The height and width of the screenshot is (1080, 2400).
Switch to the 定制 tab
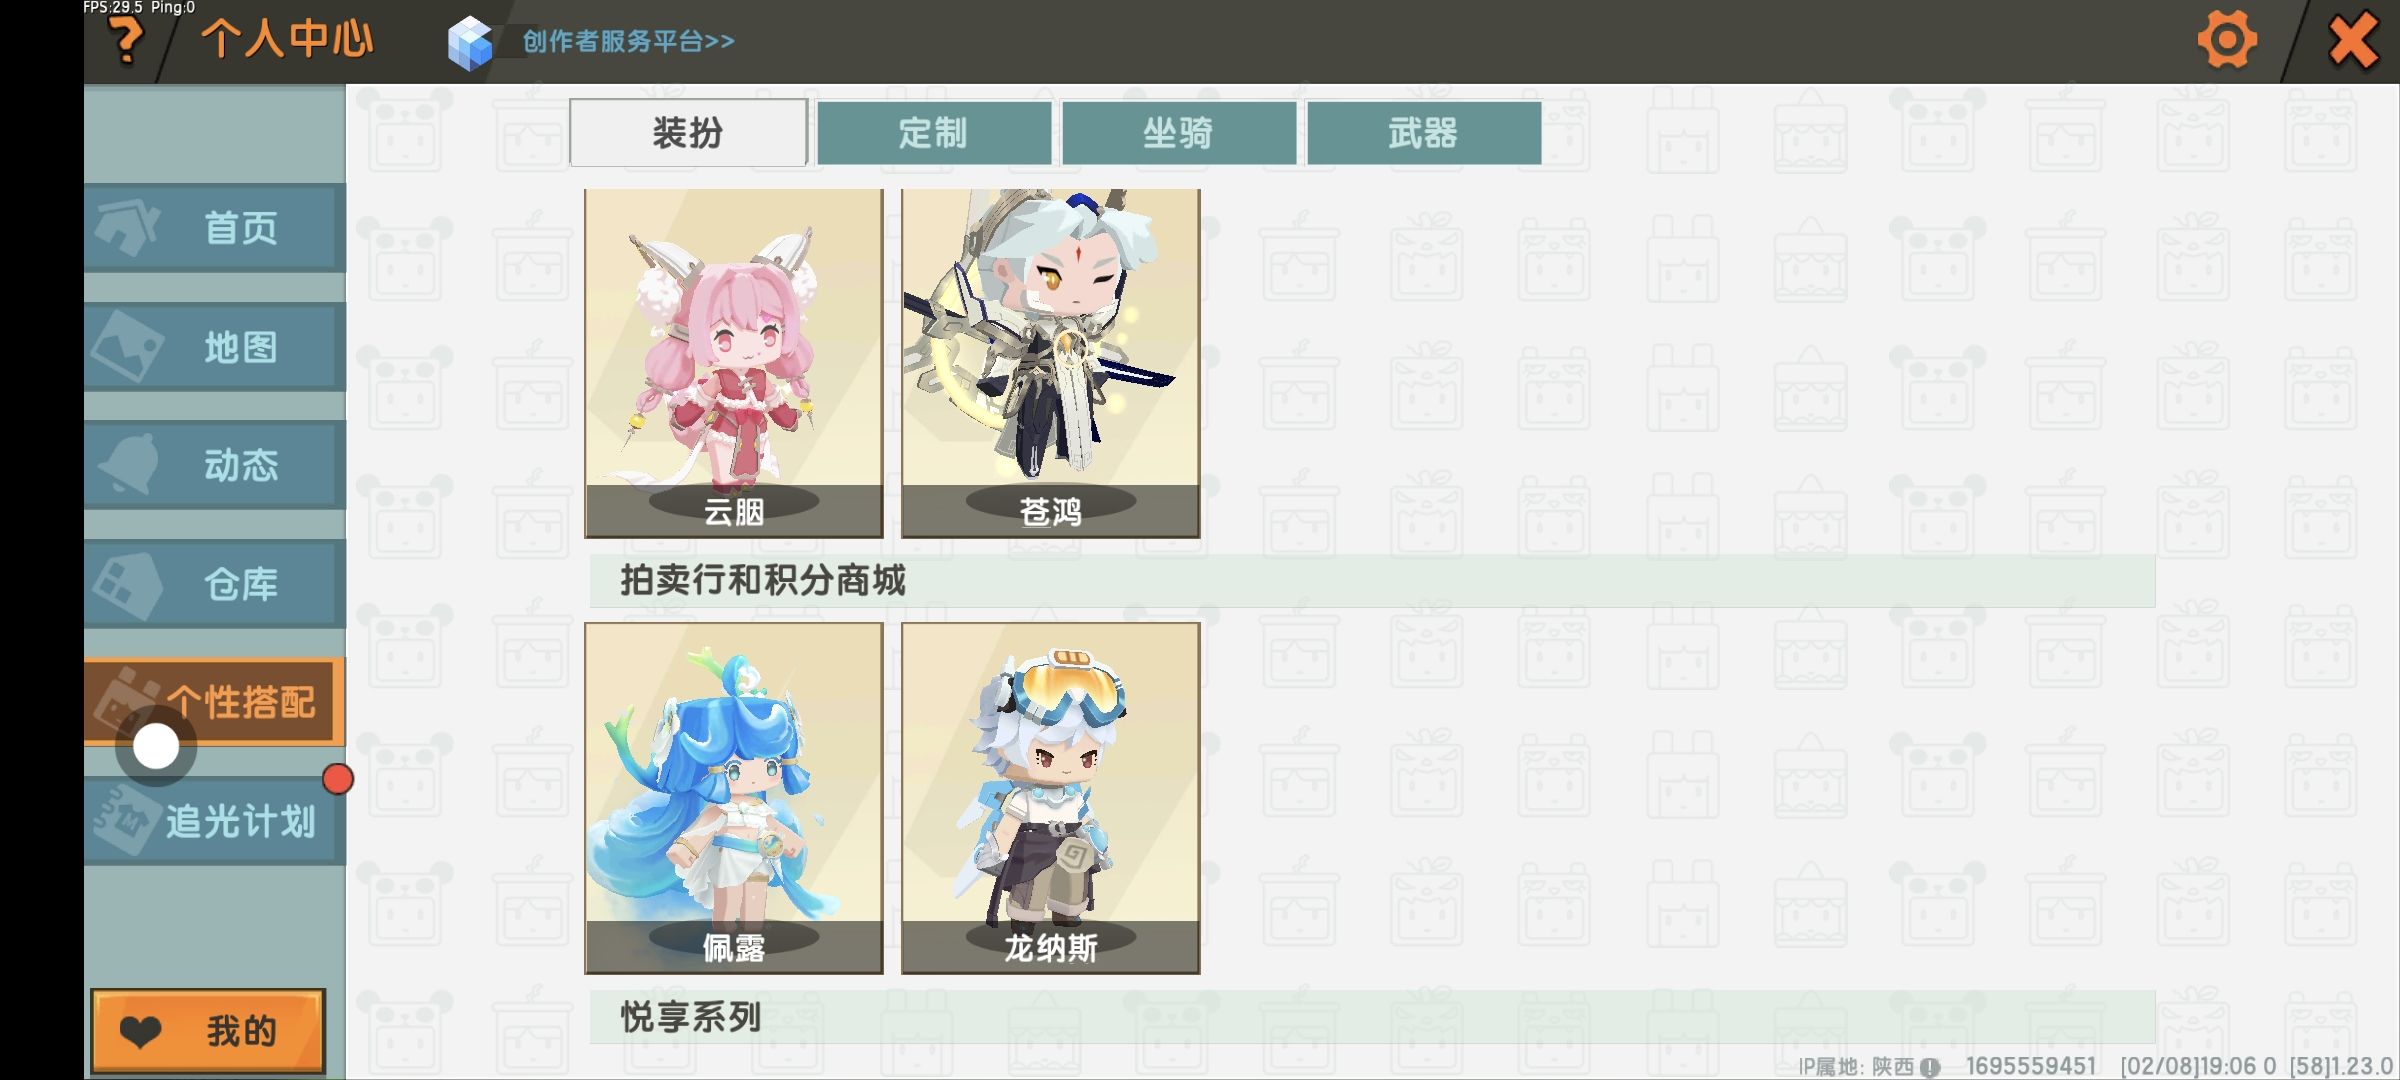[934, 132]
